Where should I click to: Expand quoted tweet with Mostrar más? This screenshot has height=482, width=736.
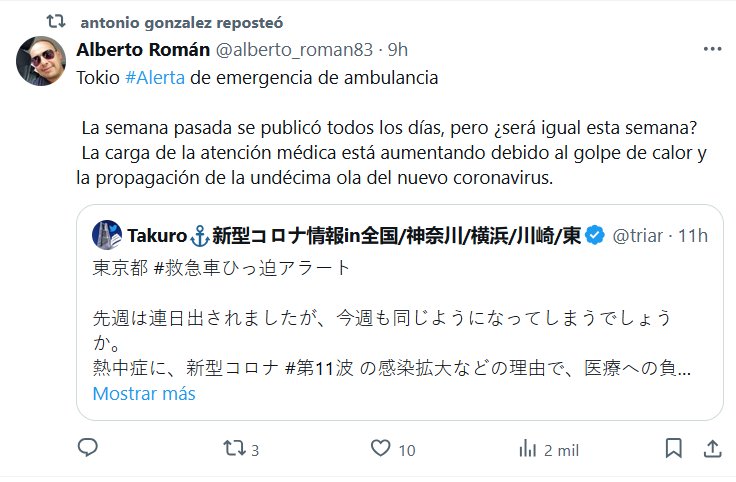(144, 393)
